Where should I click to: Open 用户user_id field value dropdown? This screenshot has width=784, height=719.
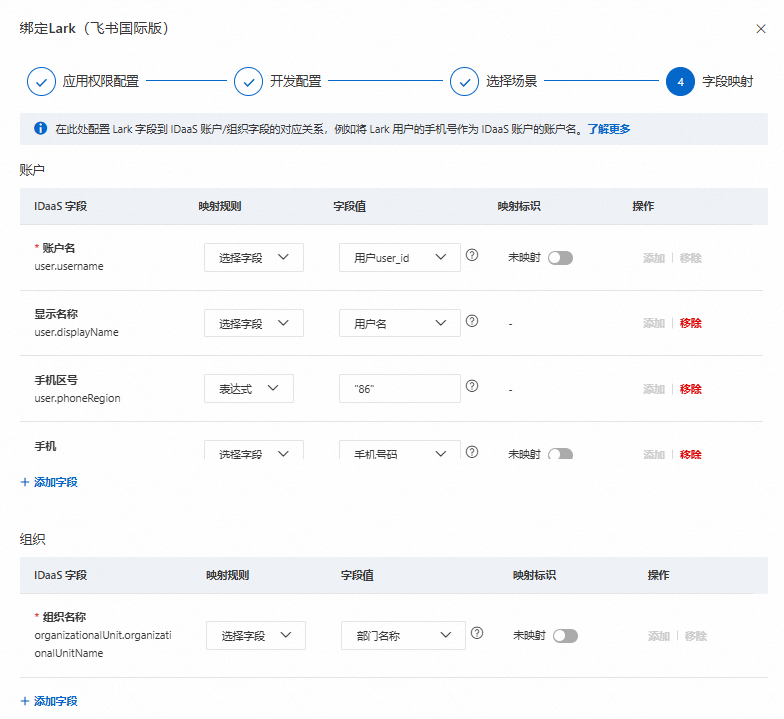400,258
